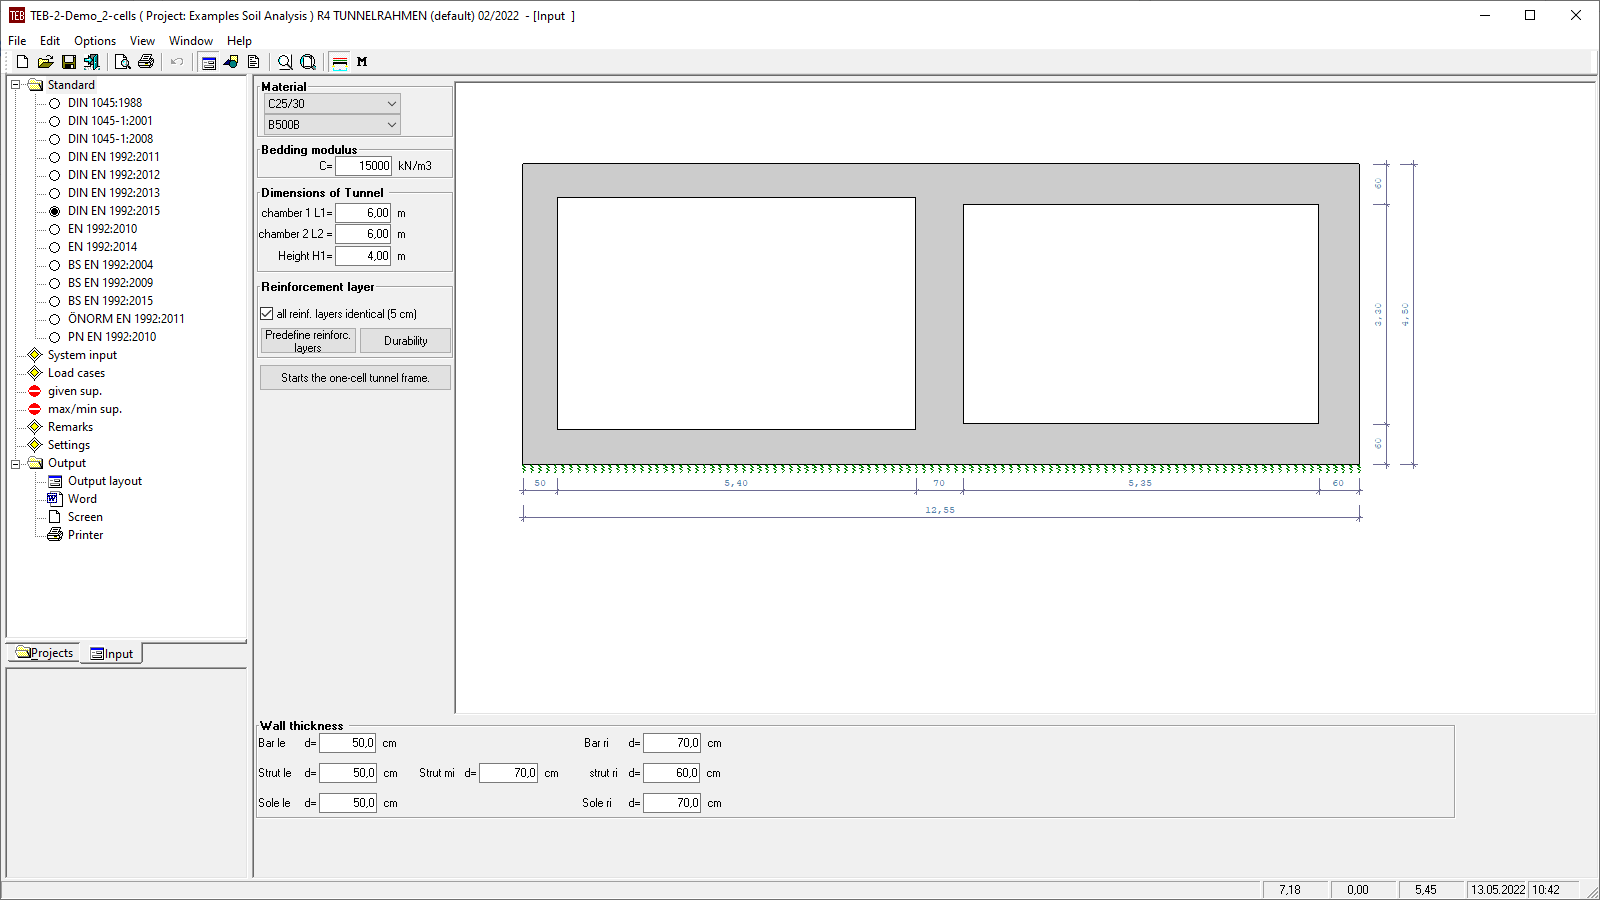Click the Screen output icon

pos(55,517)
